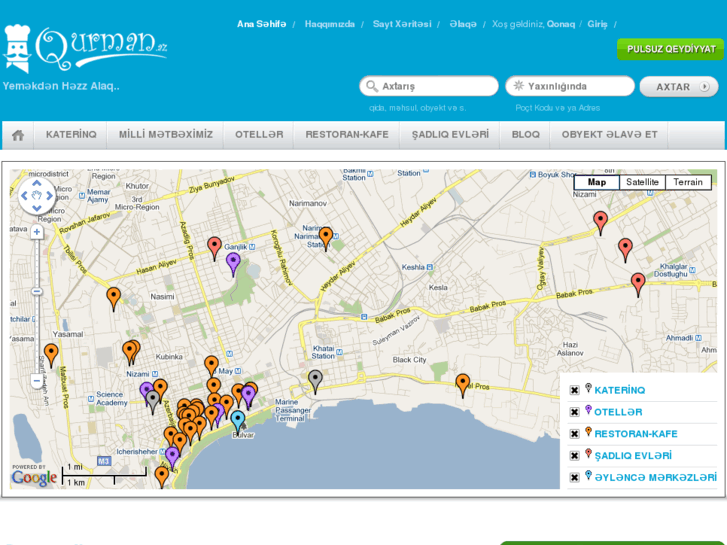727x545 pixels.
Task: Open the MİLLİ MƏTBƏXİMİZ menu
Action: pos(166,135)
